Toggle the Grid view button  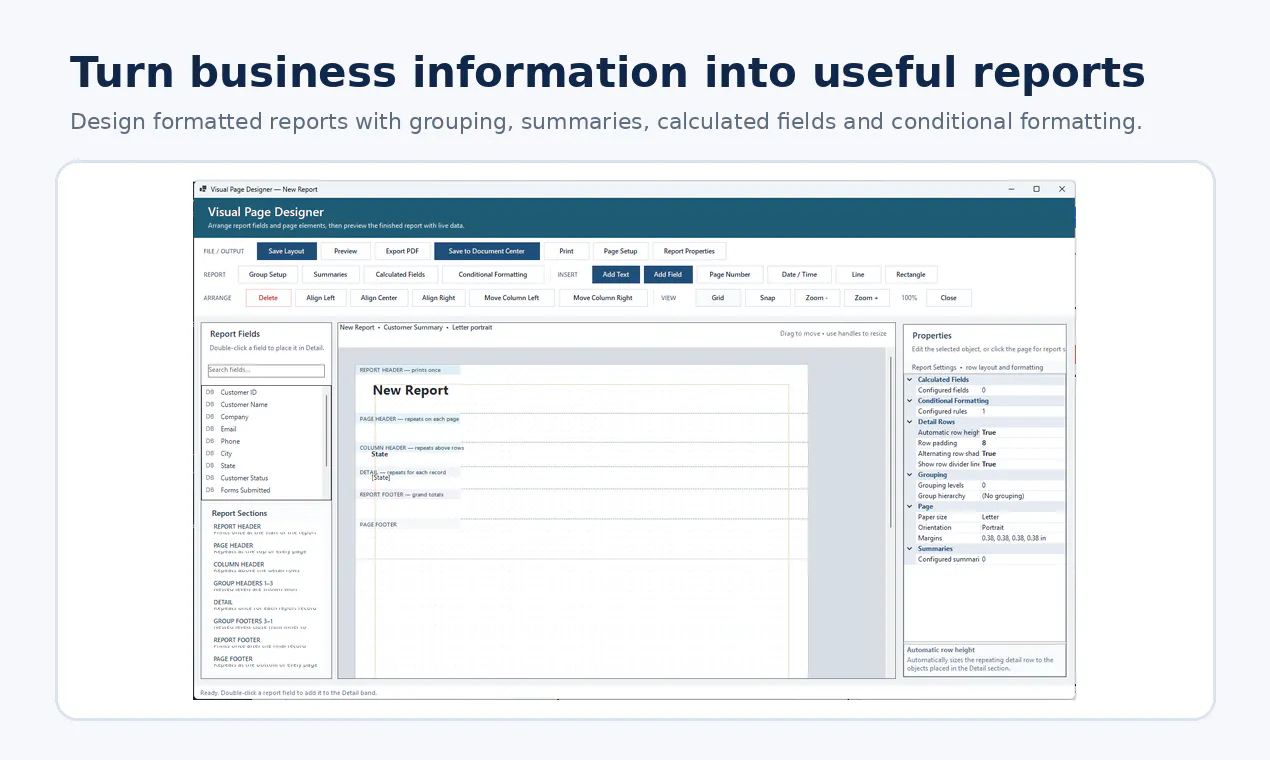(x=718, y=298)
